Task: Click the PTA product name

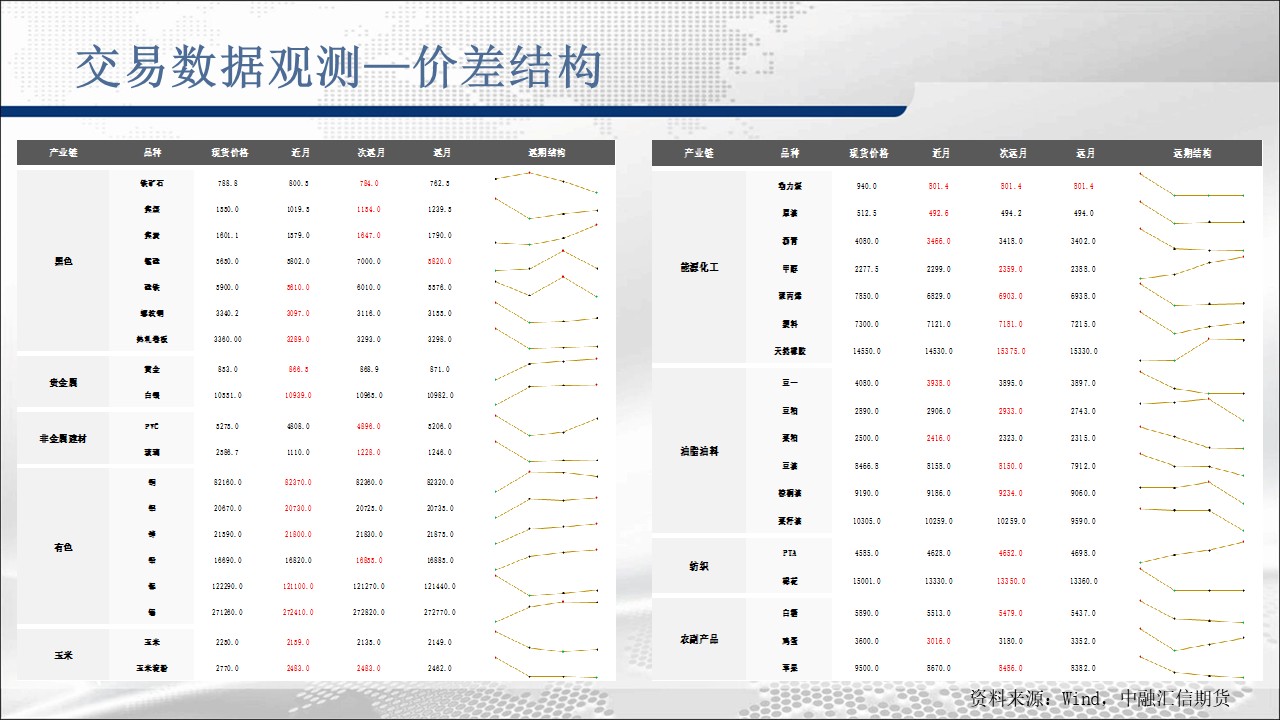Action: (790, 553)
